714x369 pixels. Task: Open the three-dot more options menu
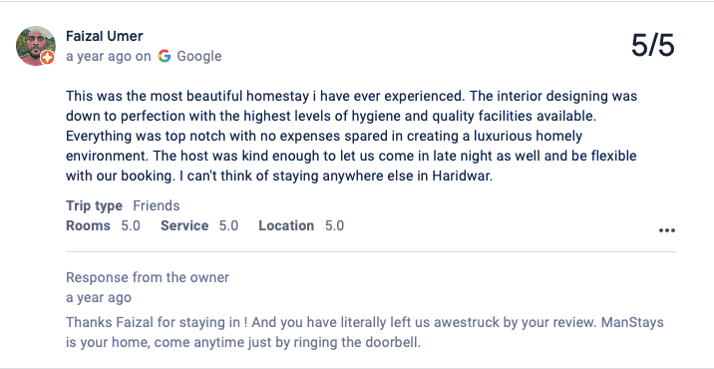(x=667, y=230)
